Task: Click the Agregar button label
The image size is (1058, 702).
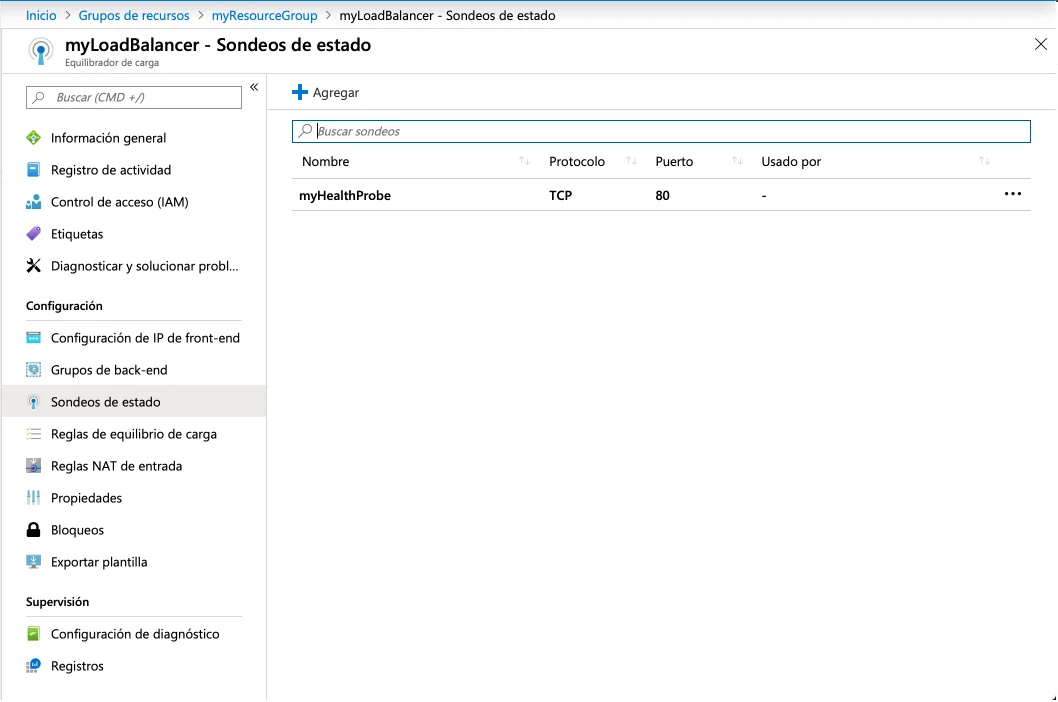Action: pyautogui.click(x=336, y=92)
